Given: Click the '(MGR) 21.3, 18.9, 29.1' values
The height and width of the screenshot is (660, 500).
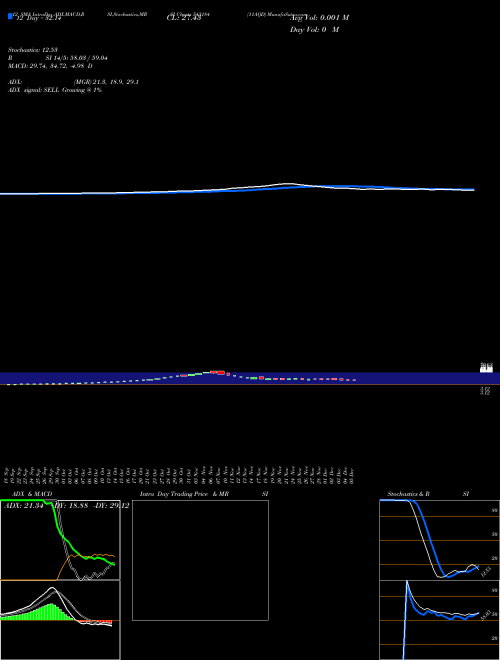Looking at the screenshot, I should pyautogui.click(x=106, y=82).
